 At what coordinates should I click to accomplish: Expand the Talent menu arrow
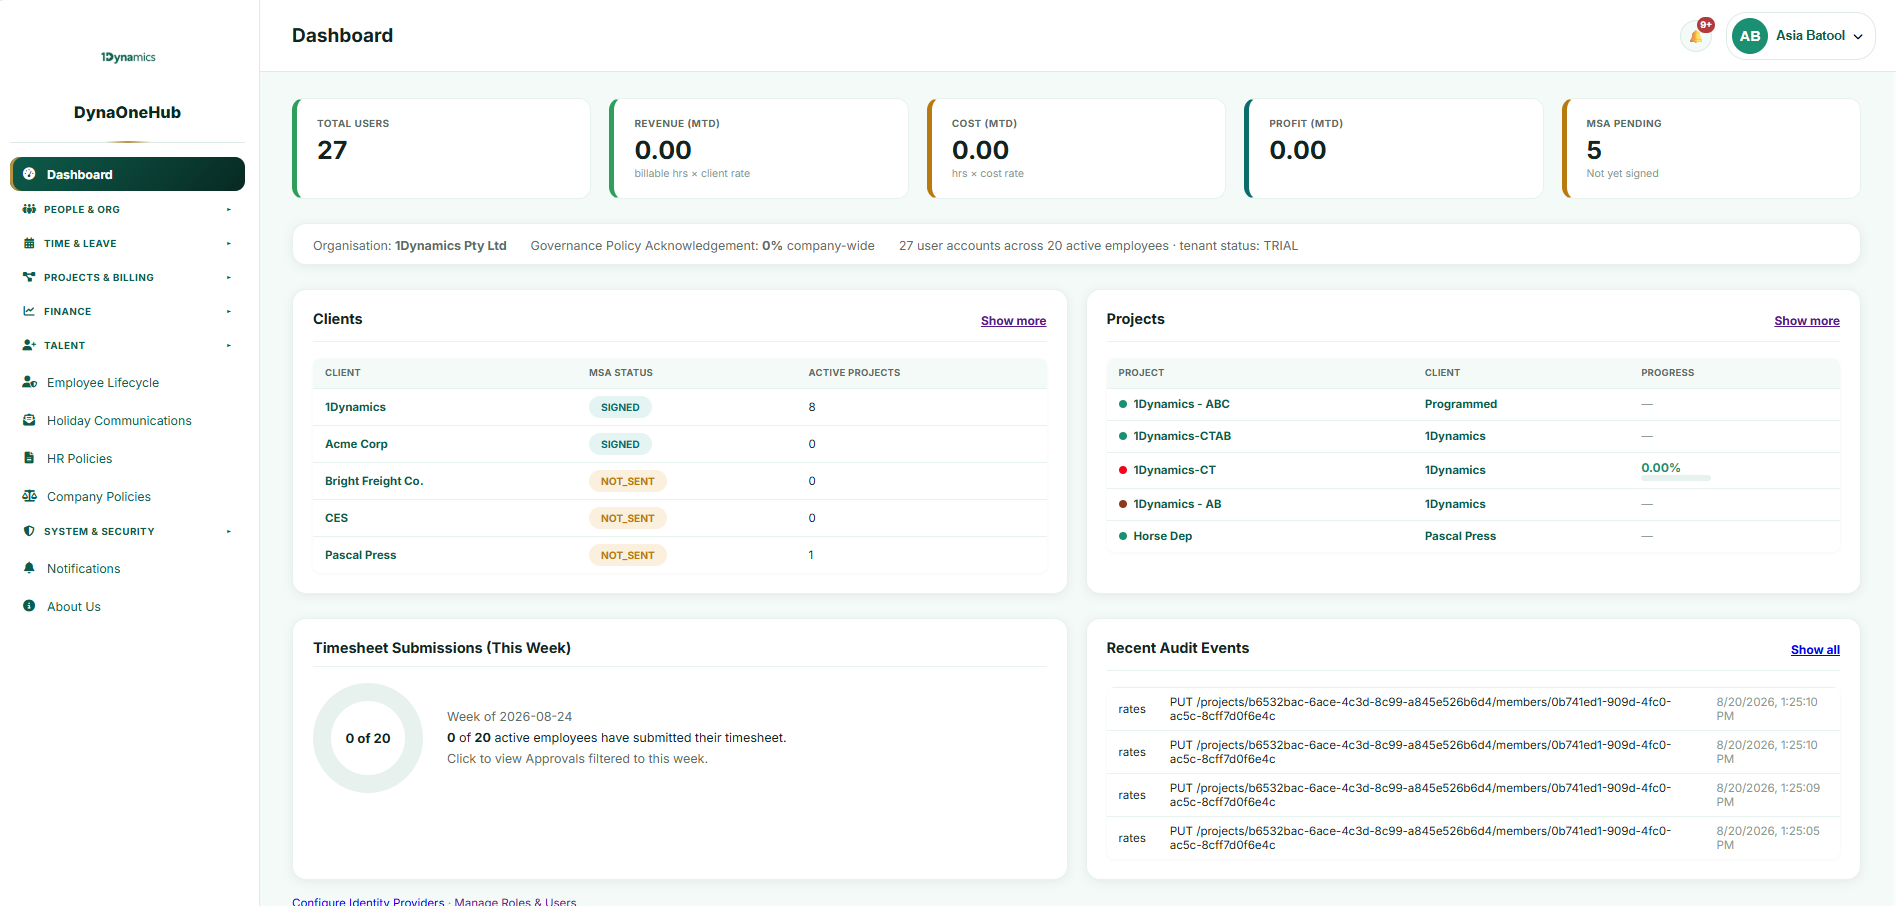pos(229,345)
